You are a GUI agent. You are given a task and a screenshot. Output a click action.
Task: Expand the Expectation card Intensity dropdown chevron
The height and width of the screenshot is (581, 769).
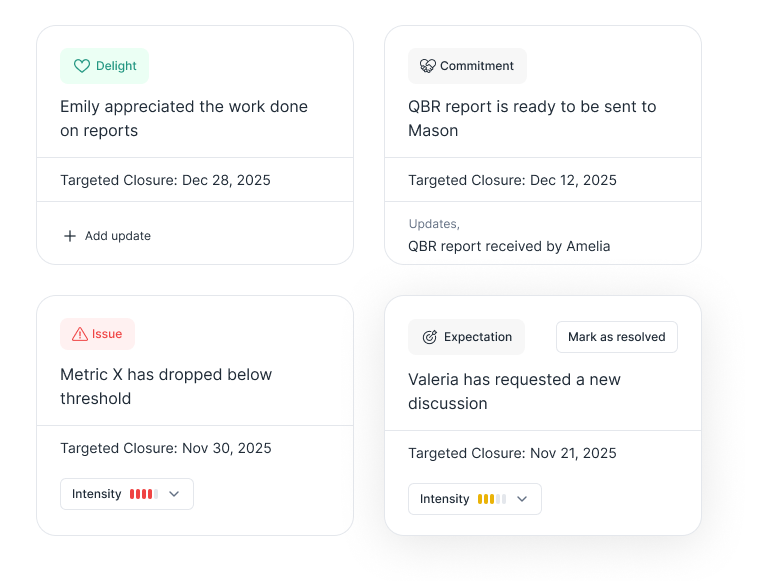522,499
